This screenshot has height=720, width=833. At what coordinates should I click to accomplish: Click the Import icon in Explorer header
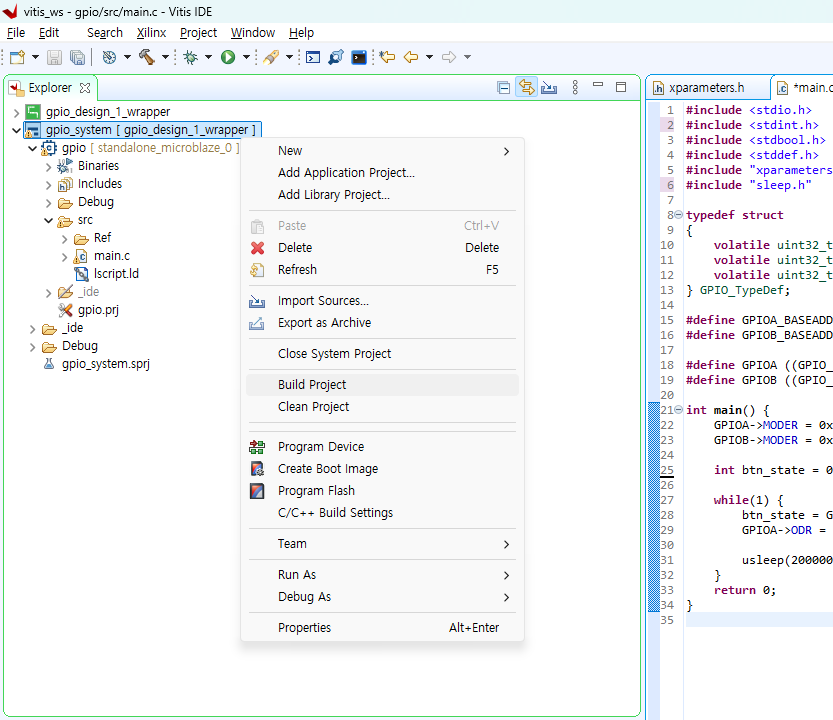pos(549,88)
